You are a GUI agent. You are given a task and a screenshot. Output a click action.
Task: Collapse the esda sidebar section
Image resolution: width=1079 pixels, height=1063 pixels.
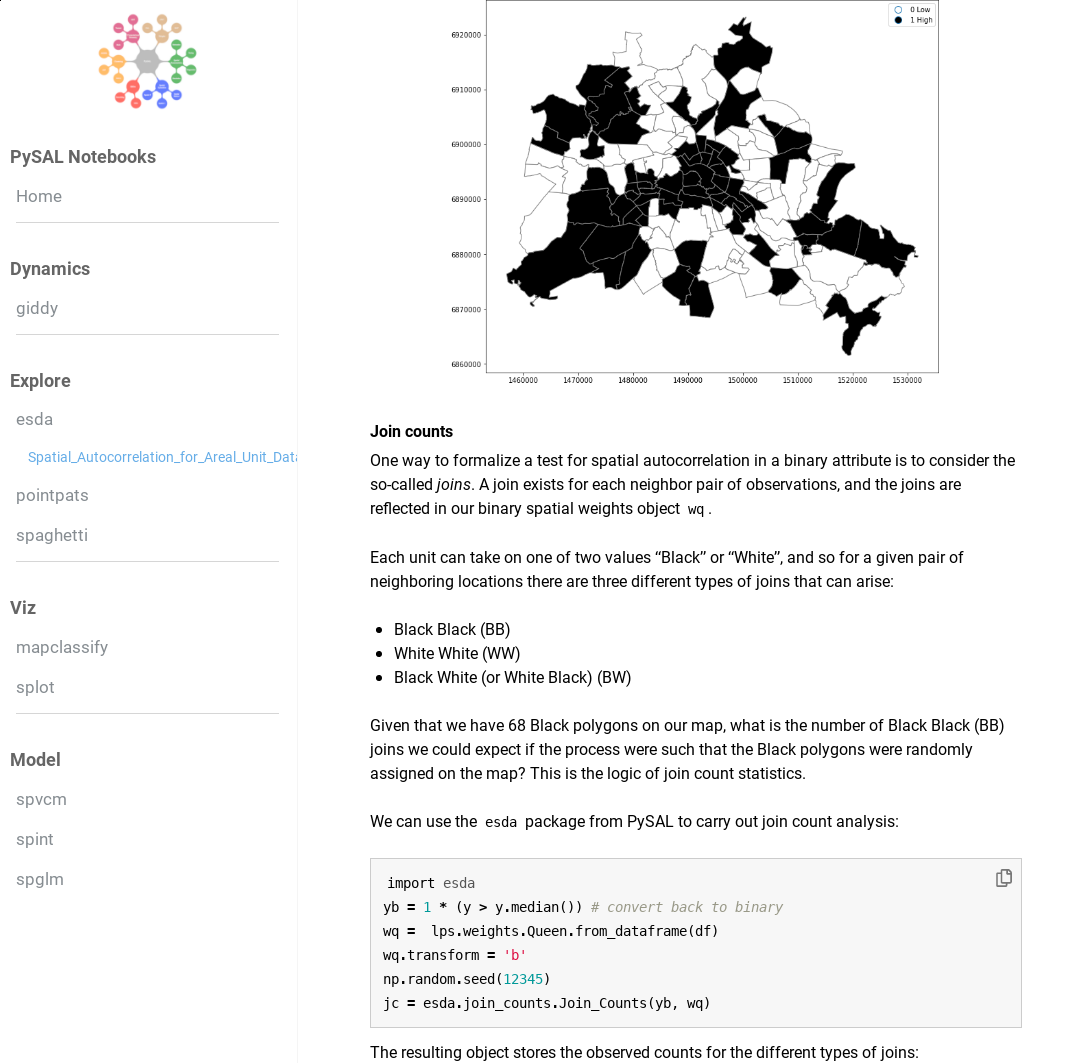click(35, 419)
